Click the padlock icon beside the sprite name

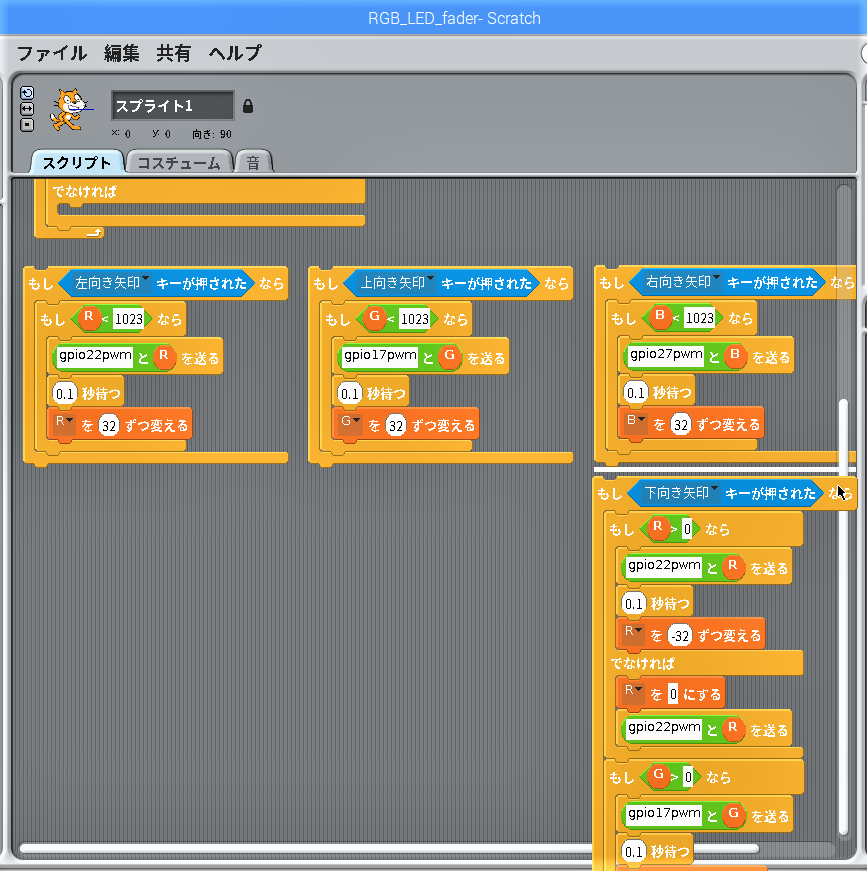[248, 106]
